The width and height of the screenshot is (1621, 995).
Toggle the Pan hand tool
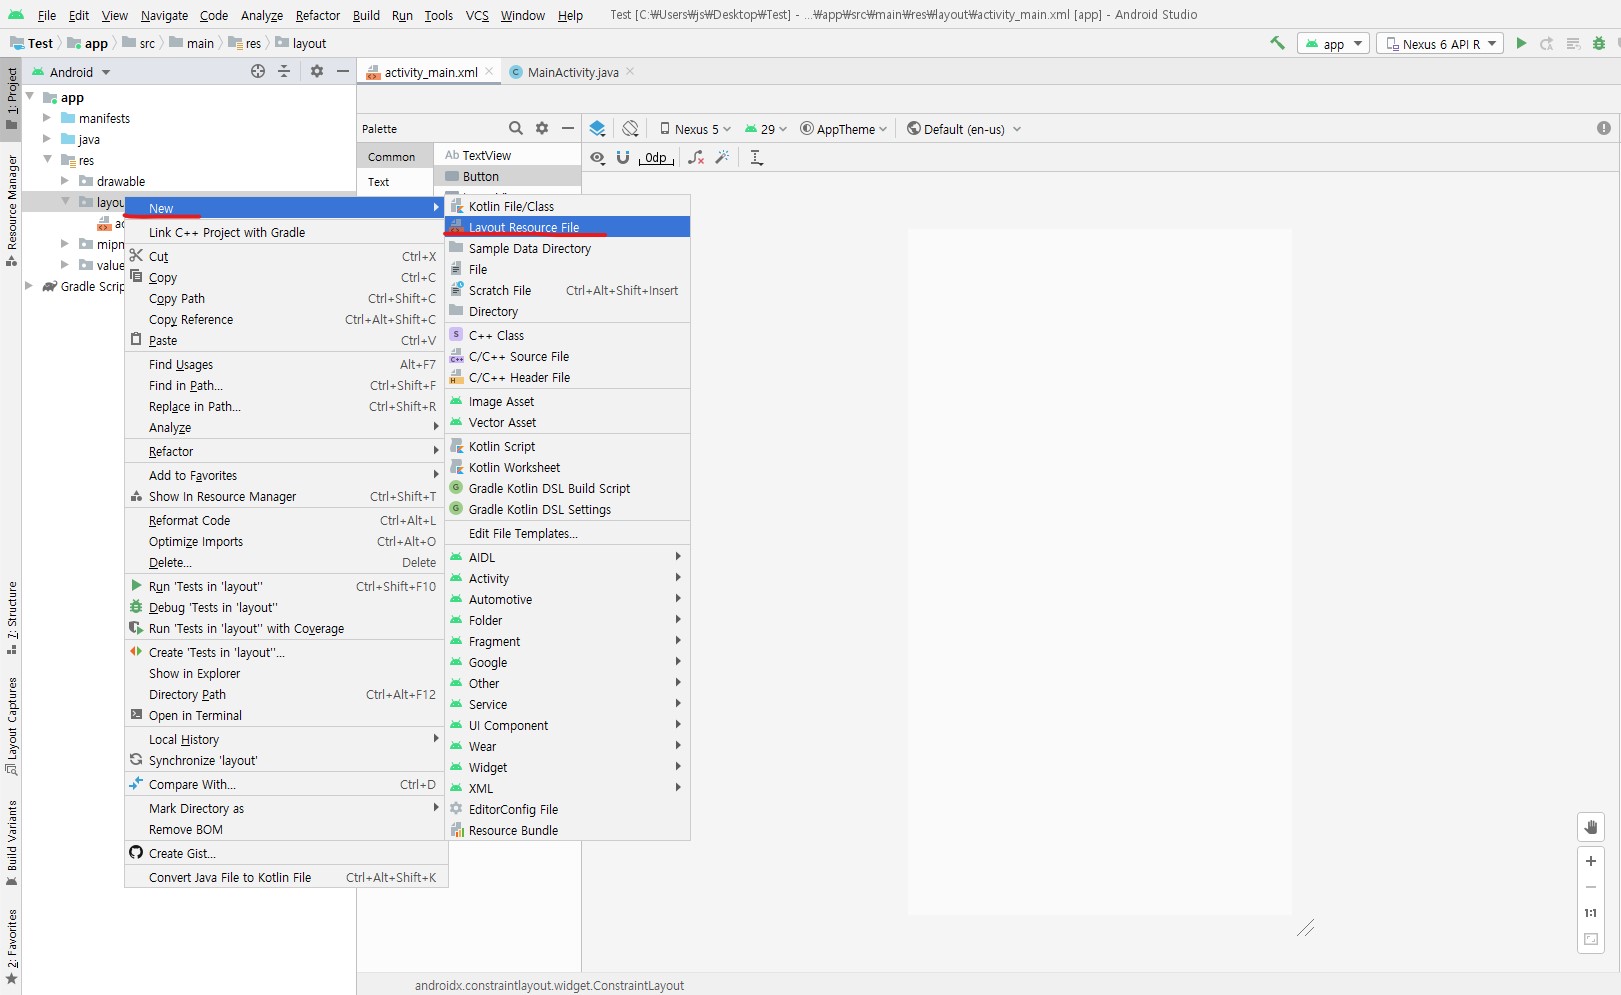coord(1591,827)
